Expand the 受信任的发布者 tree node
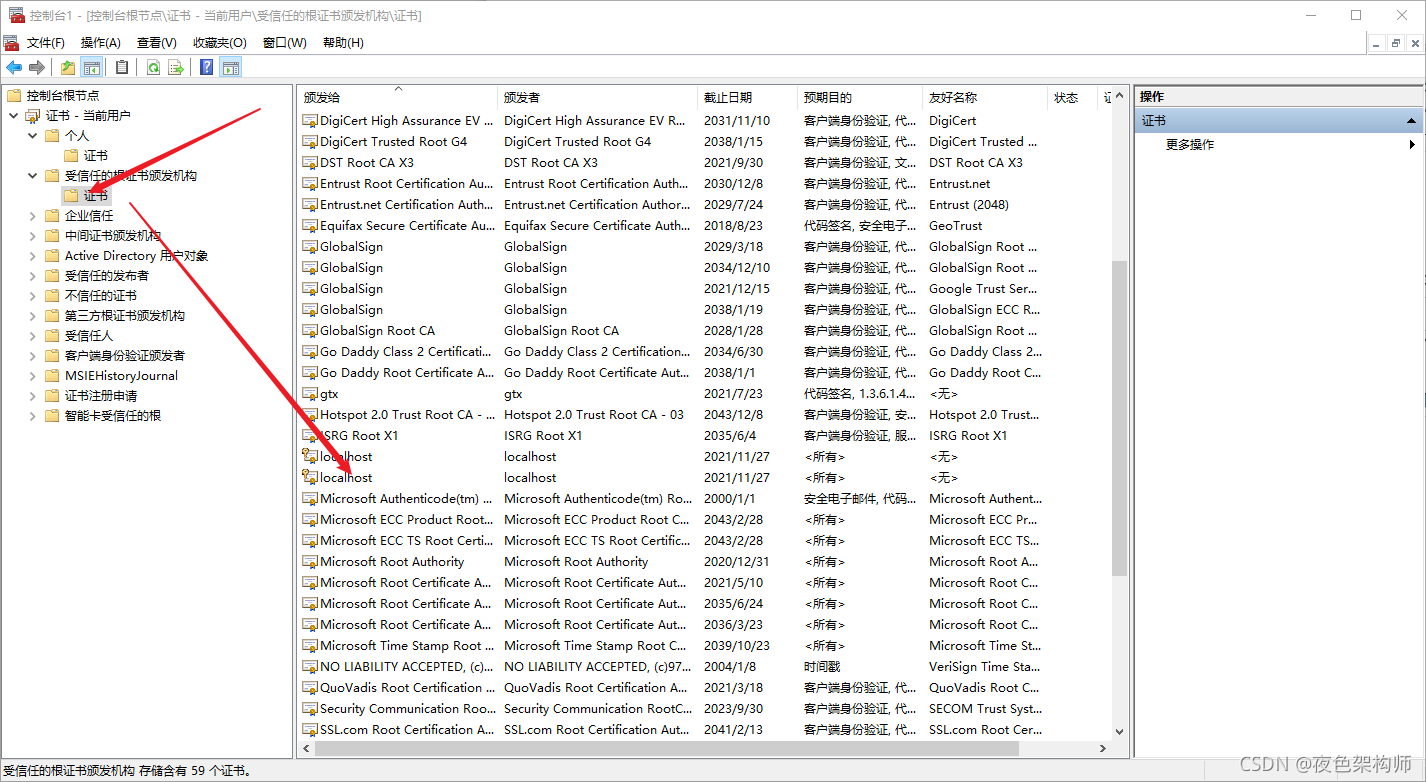This screenshot has width=1426, height=782. [x=33, y=275]
